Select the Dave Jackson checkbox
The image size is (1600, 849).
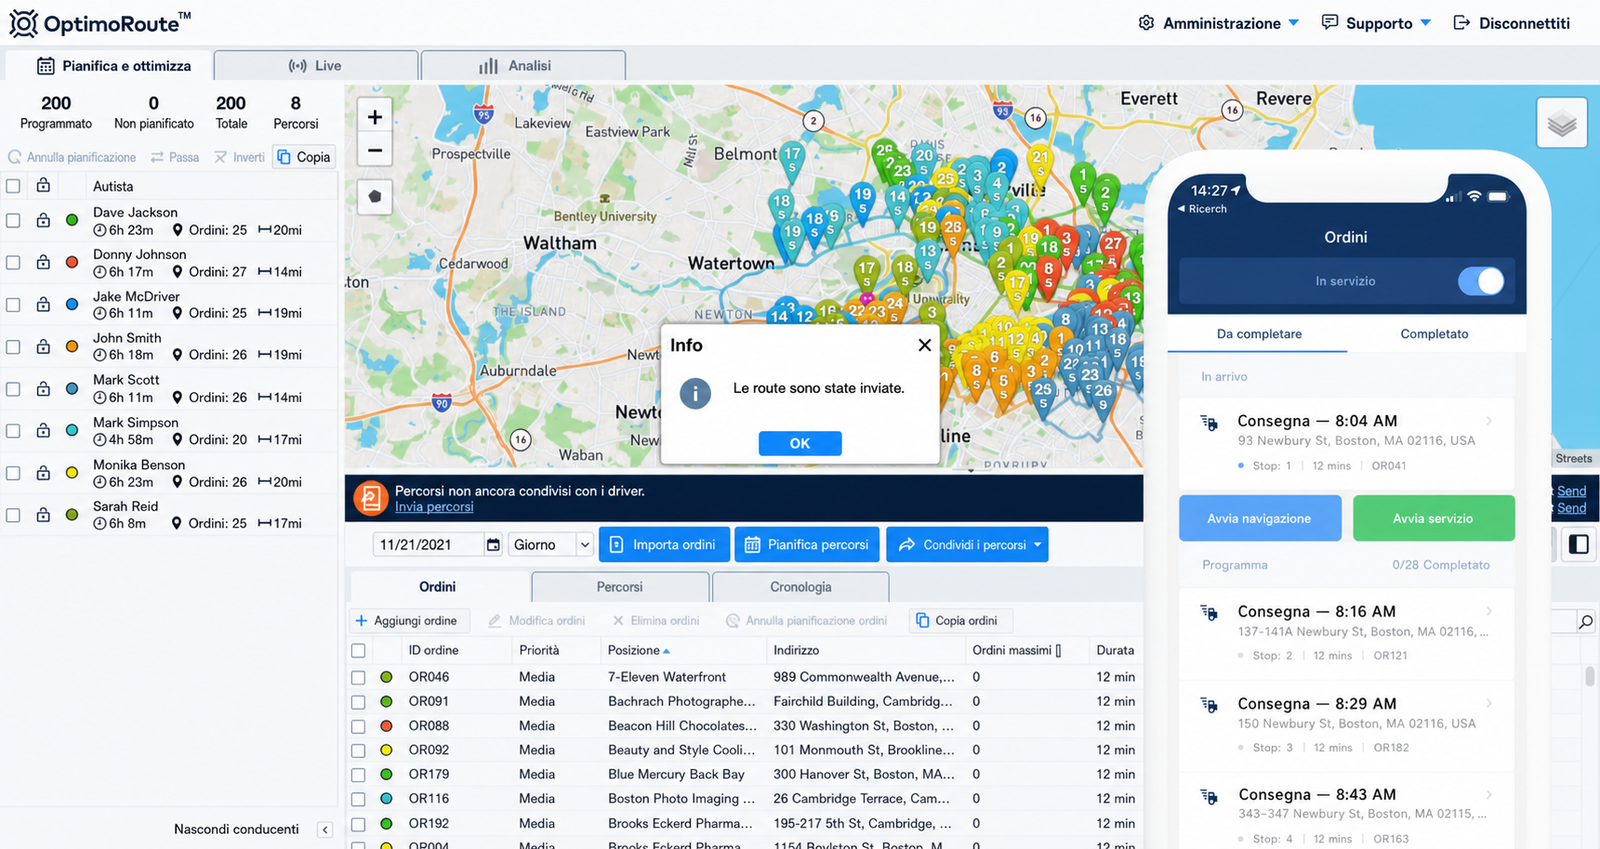pos(13,220)
